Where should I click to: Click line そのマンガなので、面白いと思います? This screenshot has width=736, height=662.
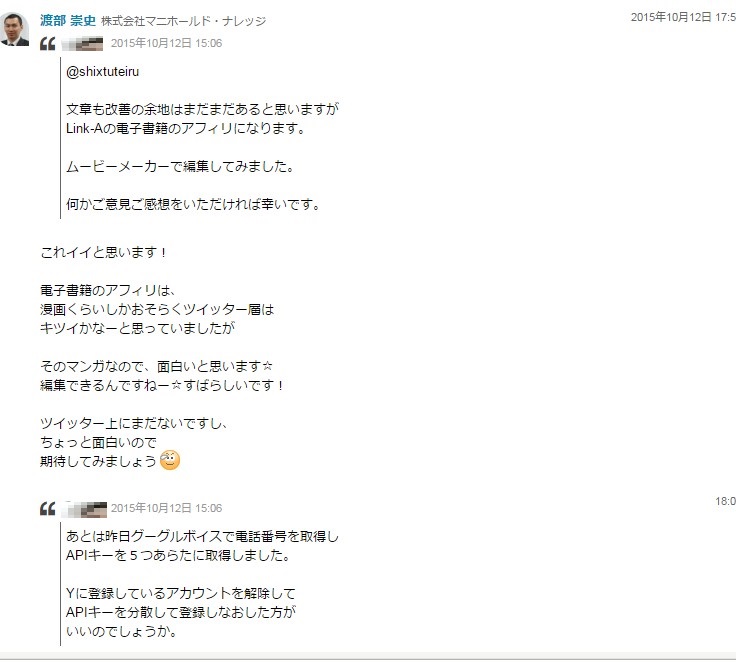[x=156, y=366]
